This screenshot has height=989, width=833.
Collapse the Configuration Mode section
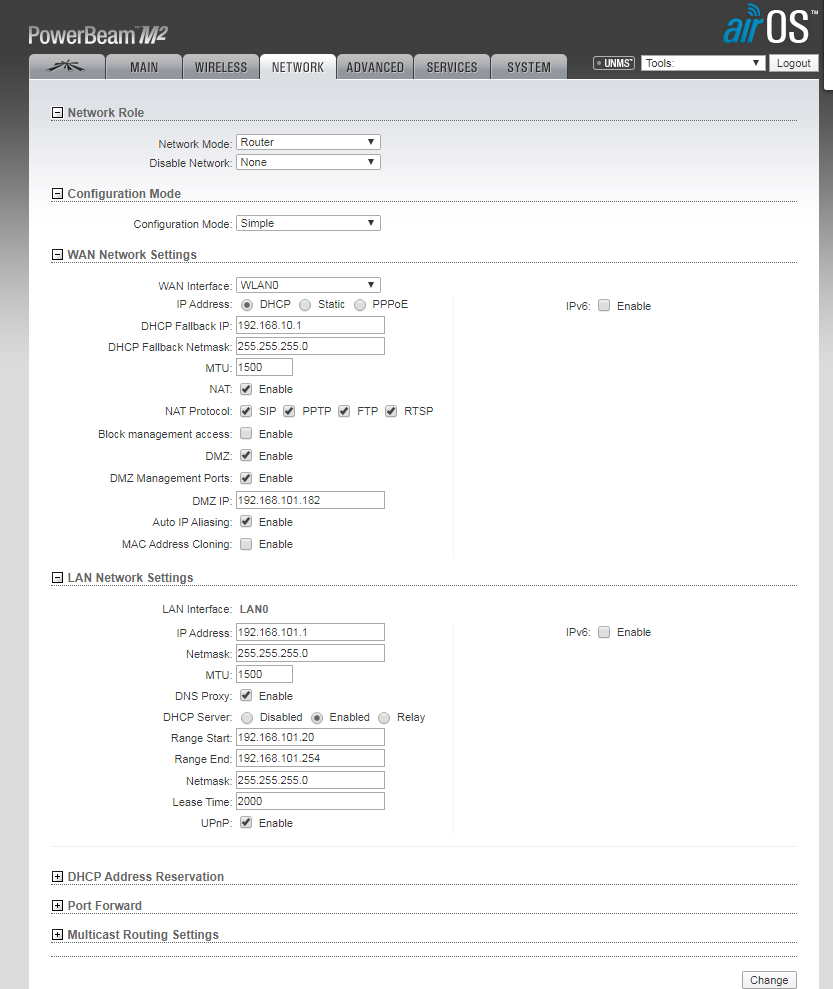click(57, 194)
